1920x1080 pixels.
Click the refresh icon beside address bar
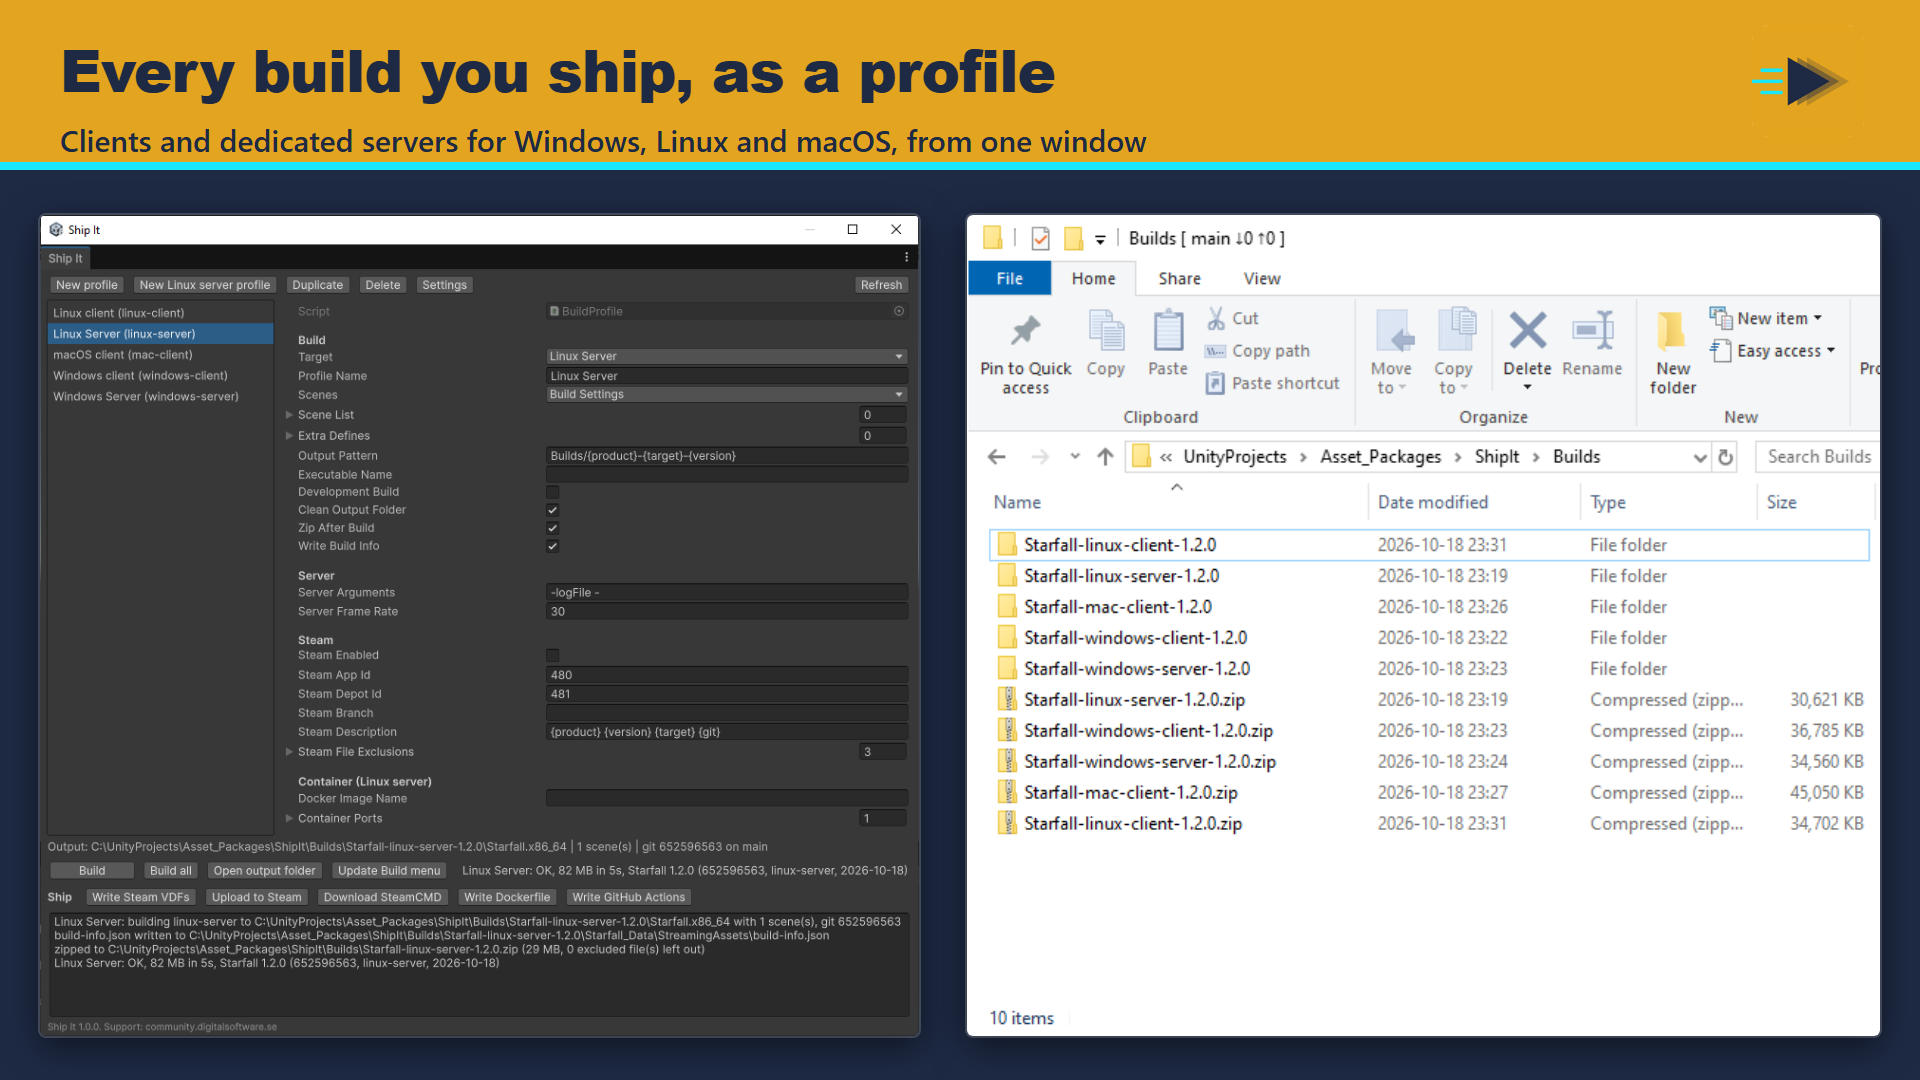click(x=1726, y=457)
